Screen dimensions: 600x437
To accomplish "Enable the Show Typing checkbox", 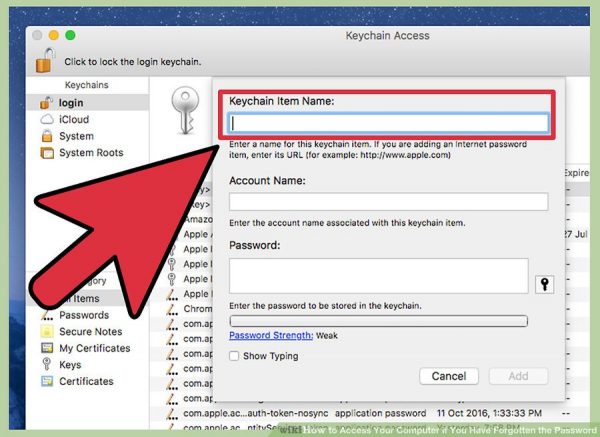I will click(x=234, y=356).
